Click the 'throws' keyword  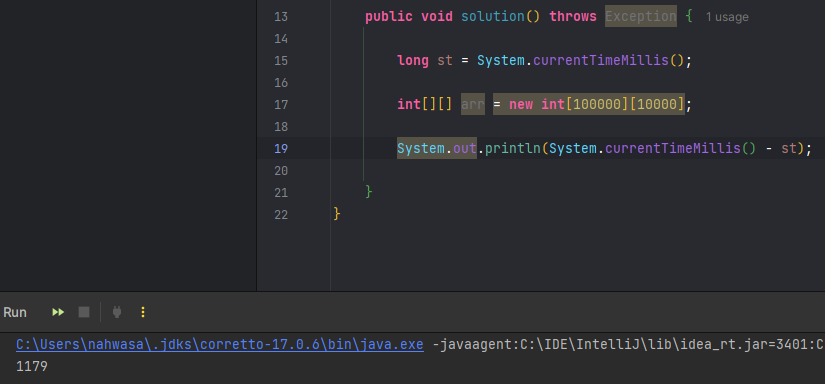tap(573, 16)
